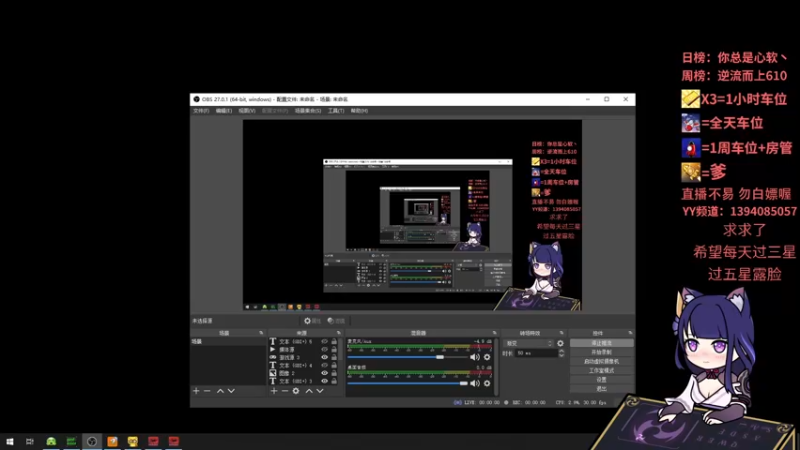Pop out the 混音器 dock panel
Viewport: 800px width, 450px height.
pyautogui.click(x=494, y=333)
